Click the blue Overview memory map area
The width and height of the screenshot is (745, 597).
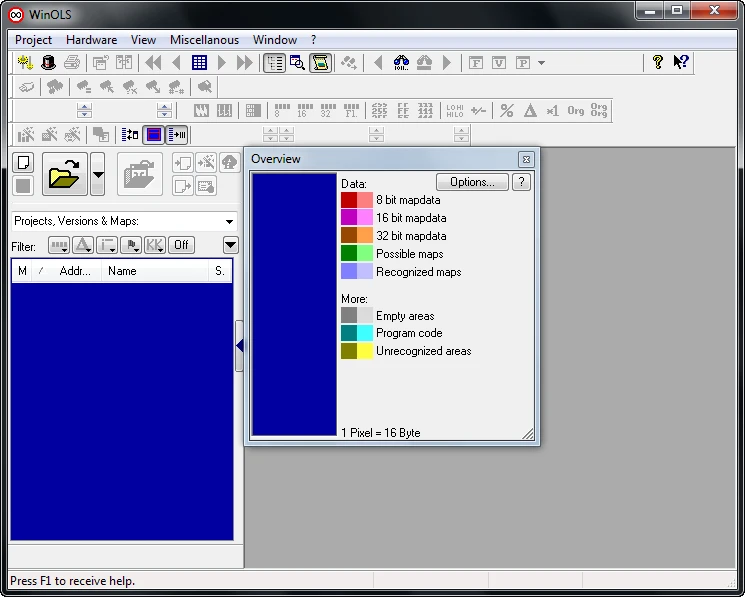(x=294, y=304)
